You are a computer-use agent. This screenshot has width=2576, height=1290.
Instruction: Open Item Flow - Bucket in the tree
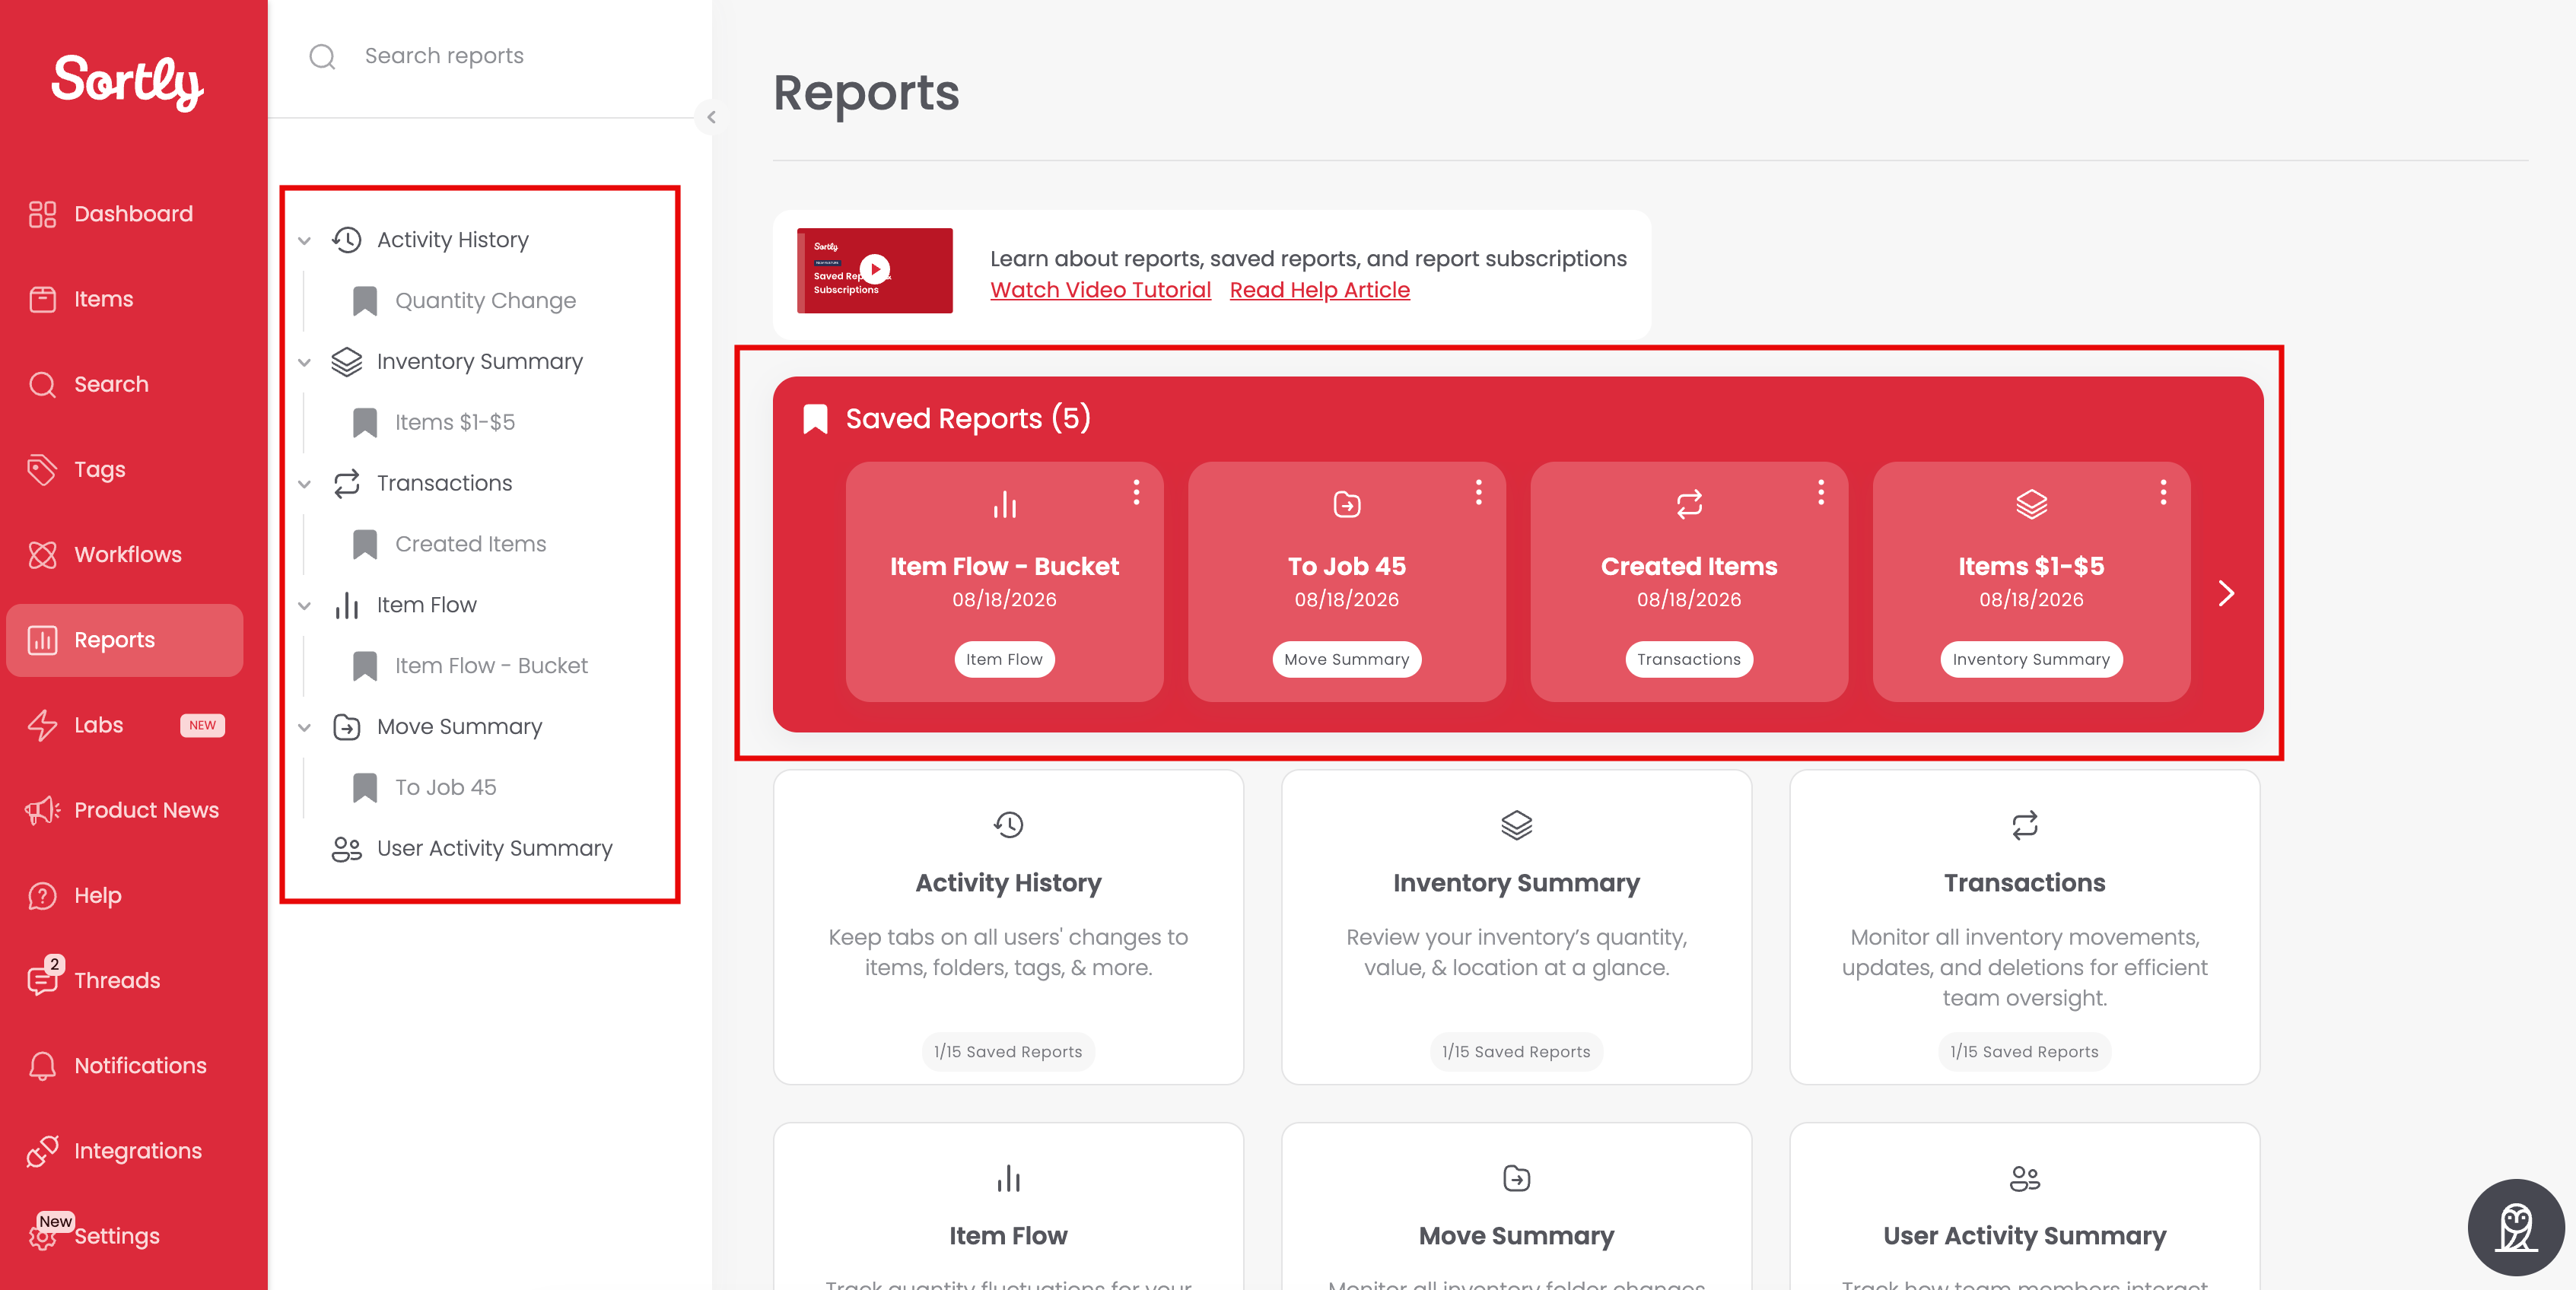(x=491, y=666)
